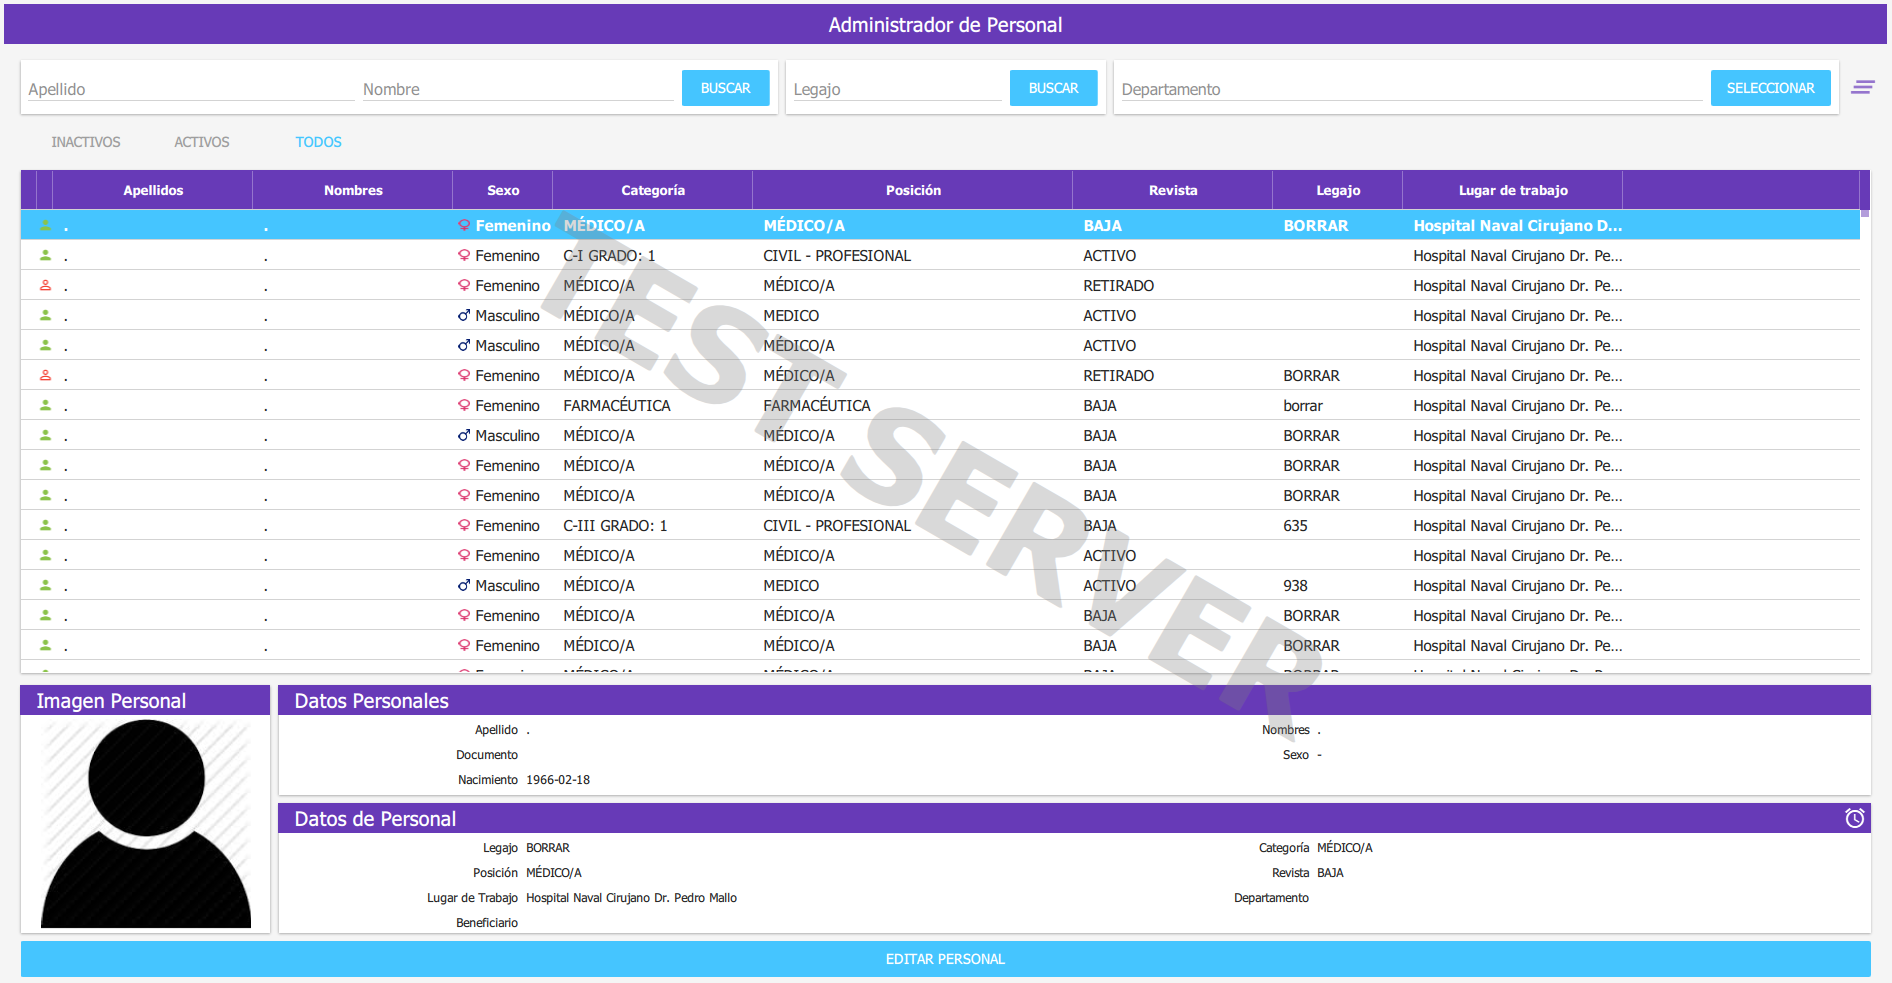Viewport: 1892px width, 983px height.
Task: Sort records by the Revista column header
Action: point(1172,190)
